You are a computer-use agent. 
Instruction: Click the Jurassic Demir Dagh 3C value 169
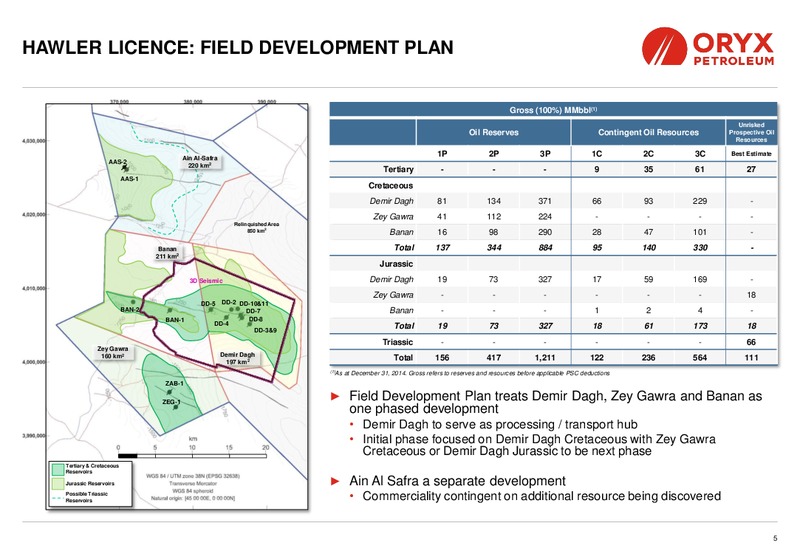(x=699, y=279)
